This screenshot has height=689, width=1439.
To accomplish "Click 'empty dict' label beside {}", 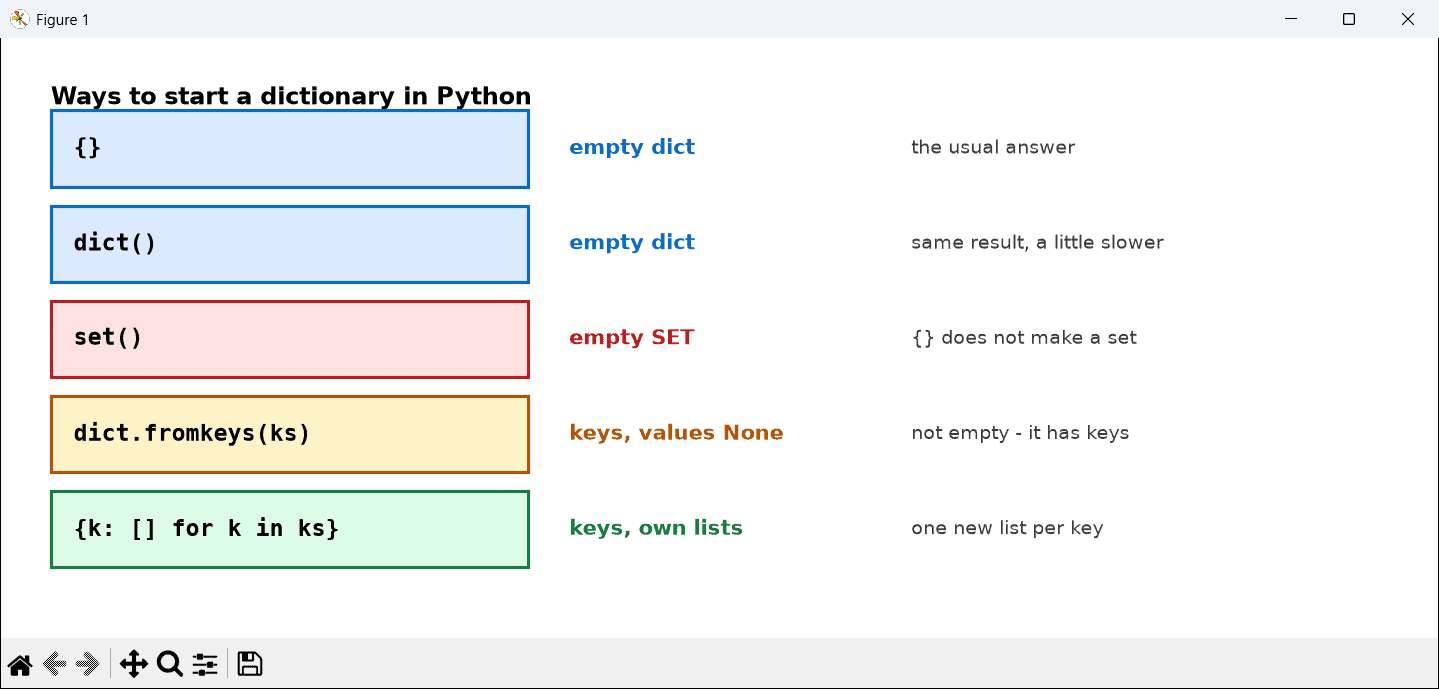I will (x=632, y=147).
